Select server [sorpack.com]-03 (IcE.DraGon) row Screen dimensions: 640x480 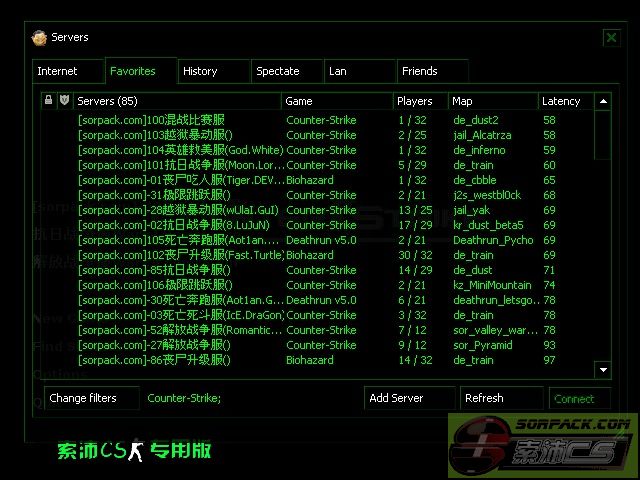point(317,315)
